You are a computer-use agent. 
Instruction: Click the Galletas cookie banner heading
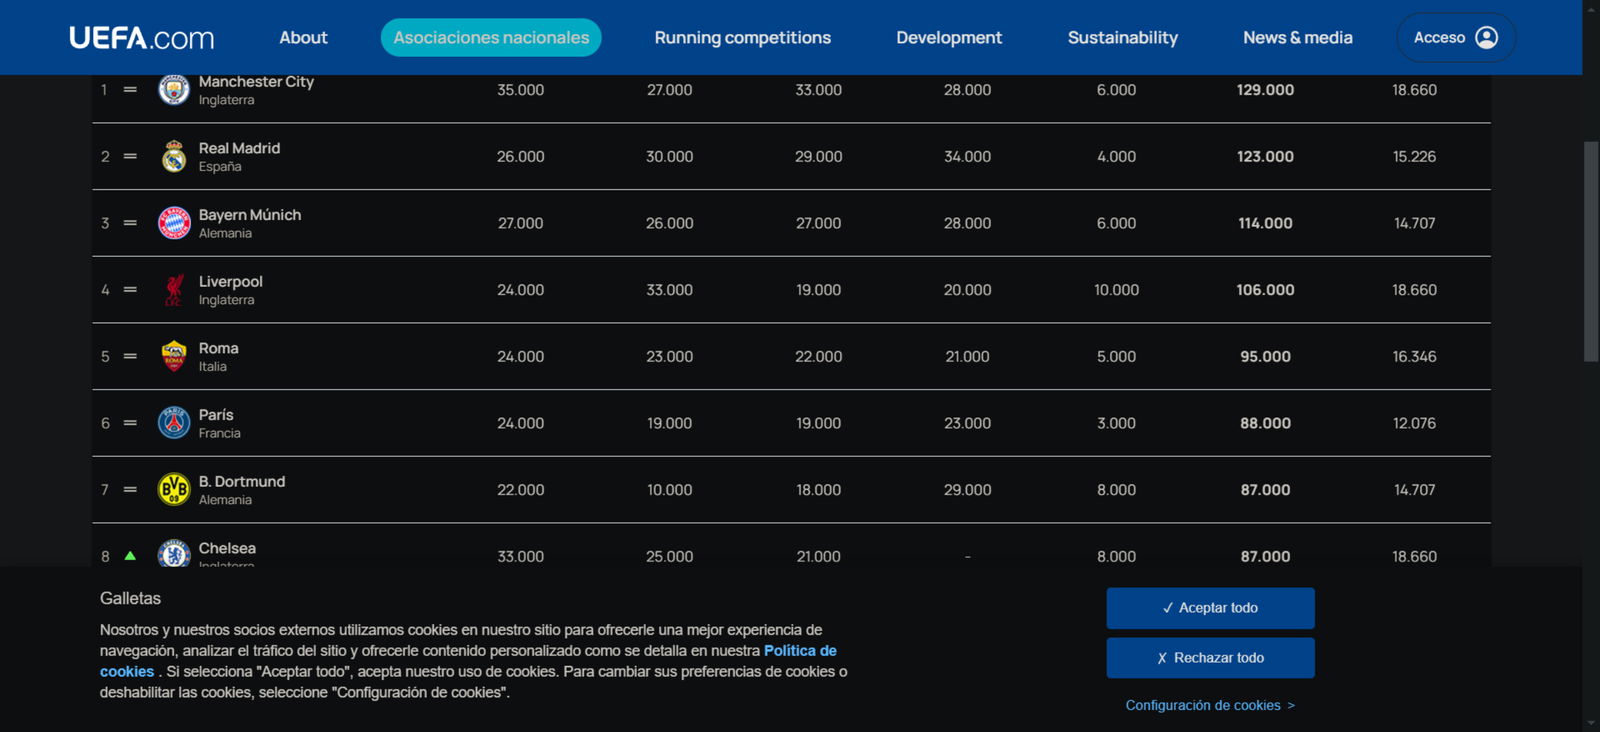(130, 598)
